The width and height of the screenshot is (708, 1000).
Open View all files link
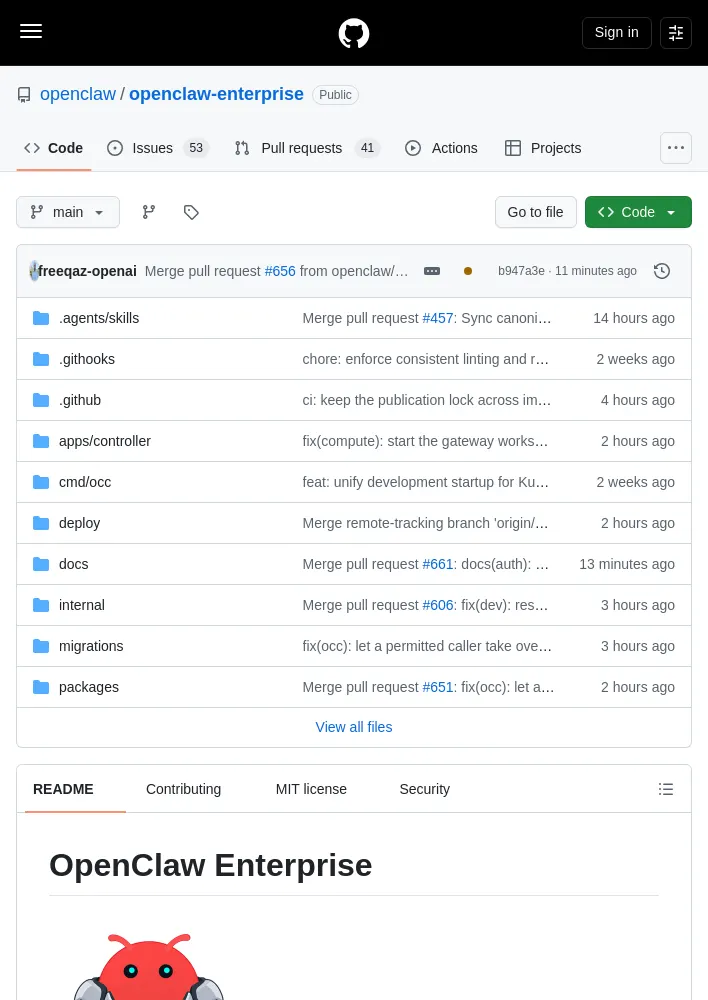click(354, 727)
